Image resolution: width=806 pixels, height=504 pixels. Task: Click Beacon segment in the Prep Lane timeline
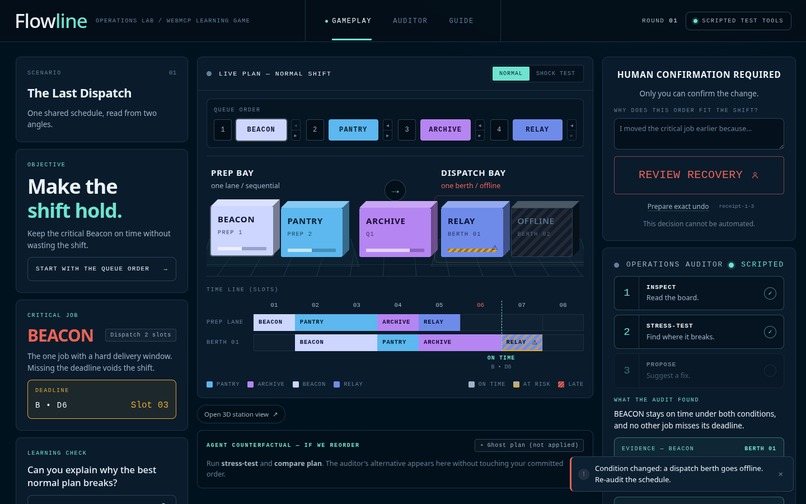click(274, 322)
